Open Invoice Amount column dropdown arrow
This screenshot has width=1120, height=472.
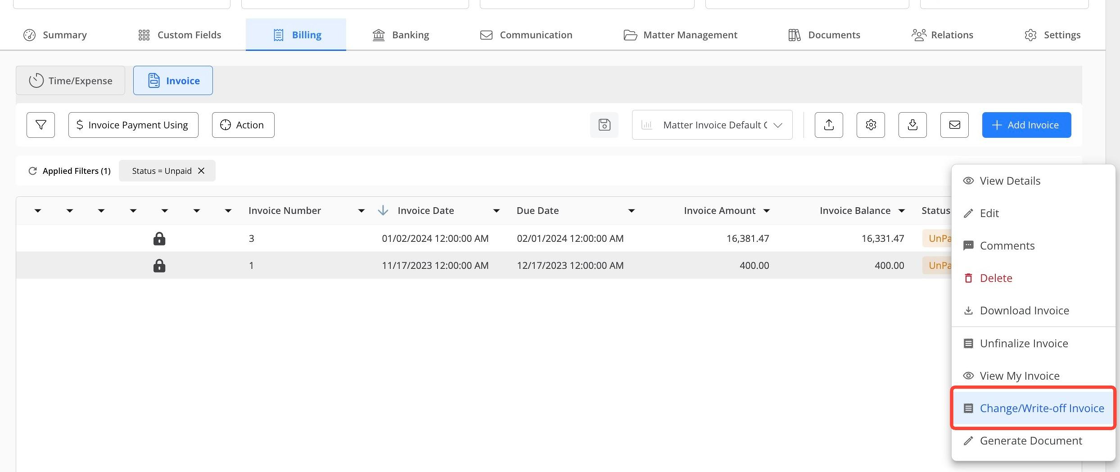pyautogui.click(x=766, y=211)
